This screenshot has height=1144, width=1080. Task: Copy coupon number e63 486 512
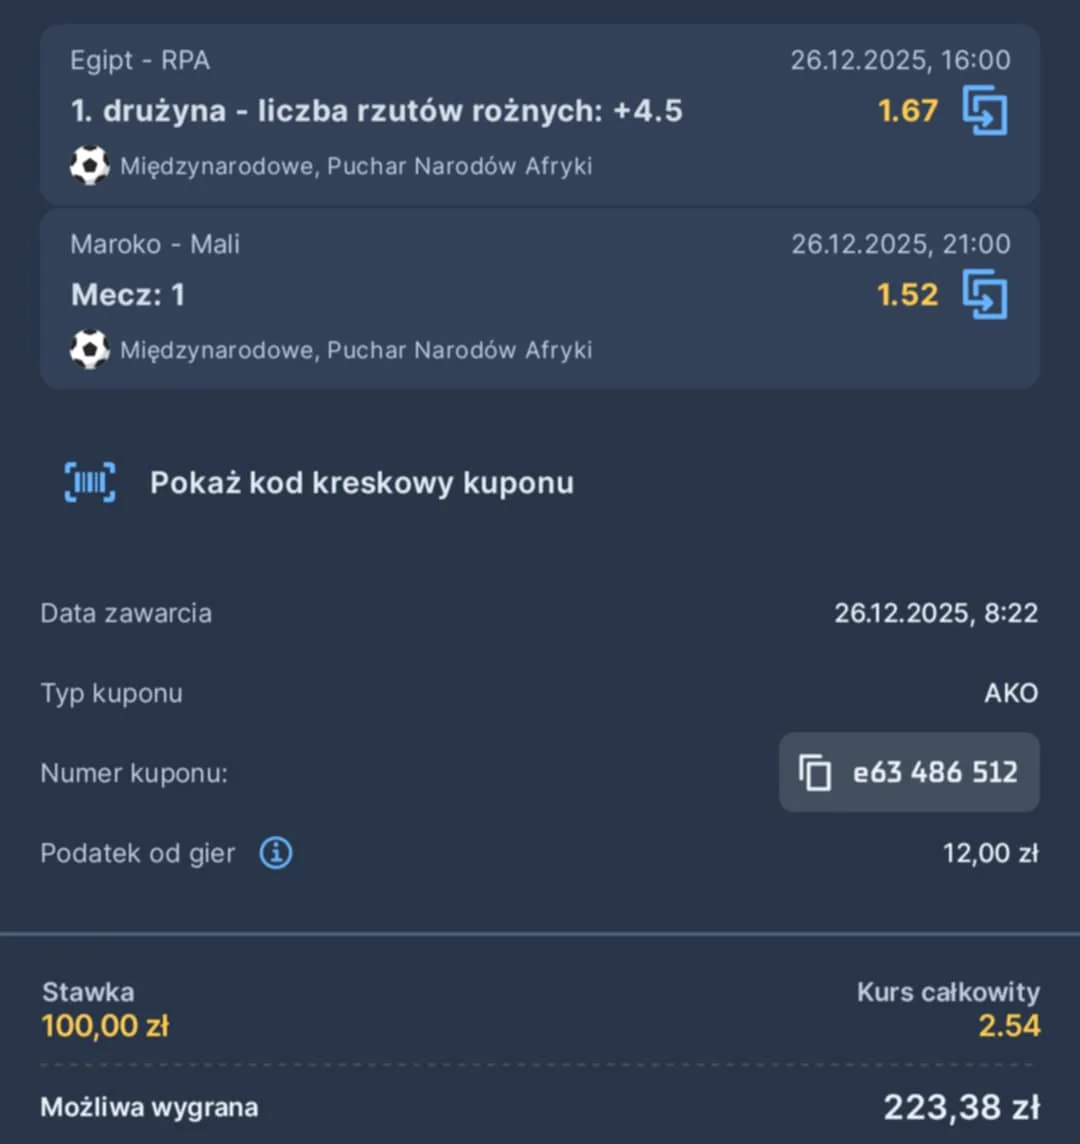(x=934, y=773)
